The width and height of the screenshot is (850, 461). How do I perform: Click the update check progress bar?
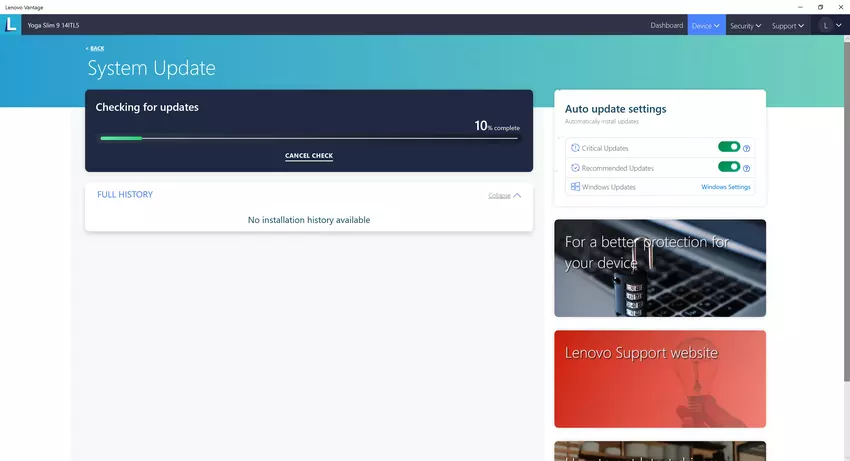pos(308,138)
